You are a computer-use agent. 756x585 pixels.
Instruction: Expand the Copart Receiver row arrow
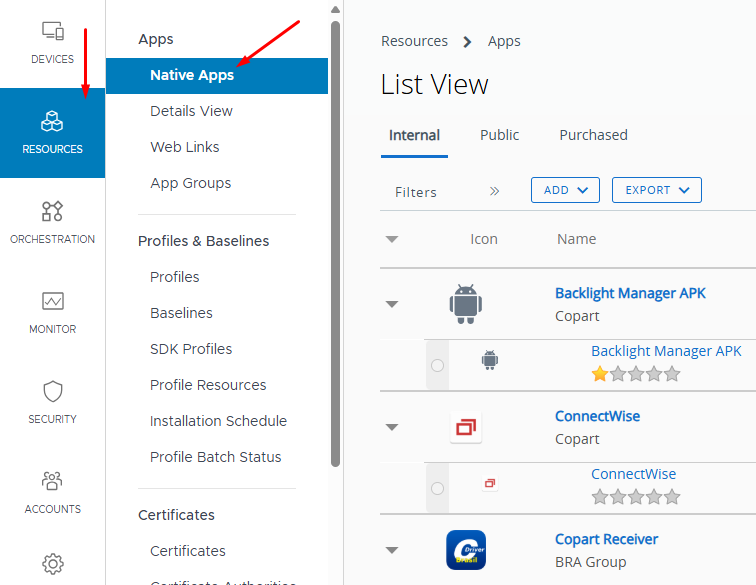click(x=392, y=550)
